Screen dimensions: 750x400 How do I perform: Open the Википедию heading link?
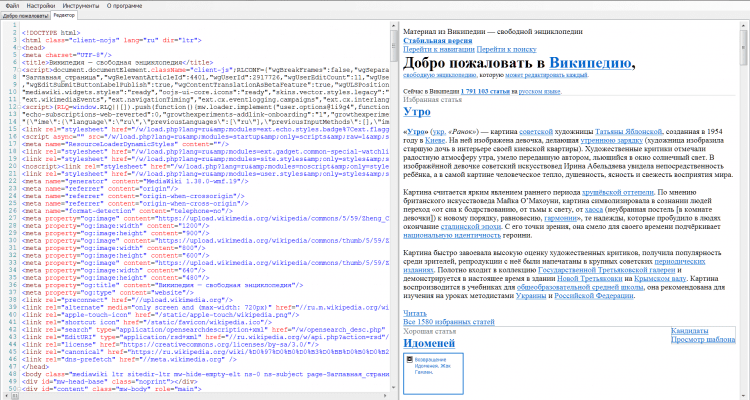pyautogui.click(x=590, y=63)
